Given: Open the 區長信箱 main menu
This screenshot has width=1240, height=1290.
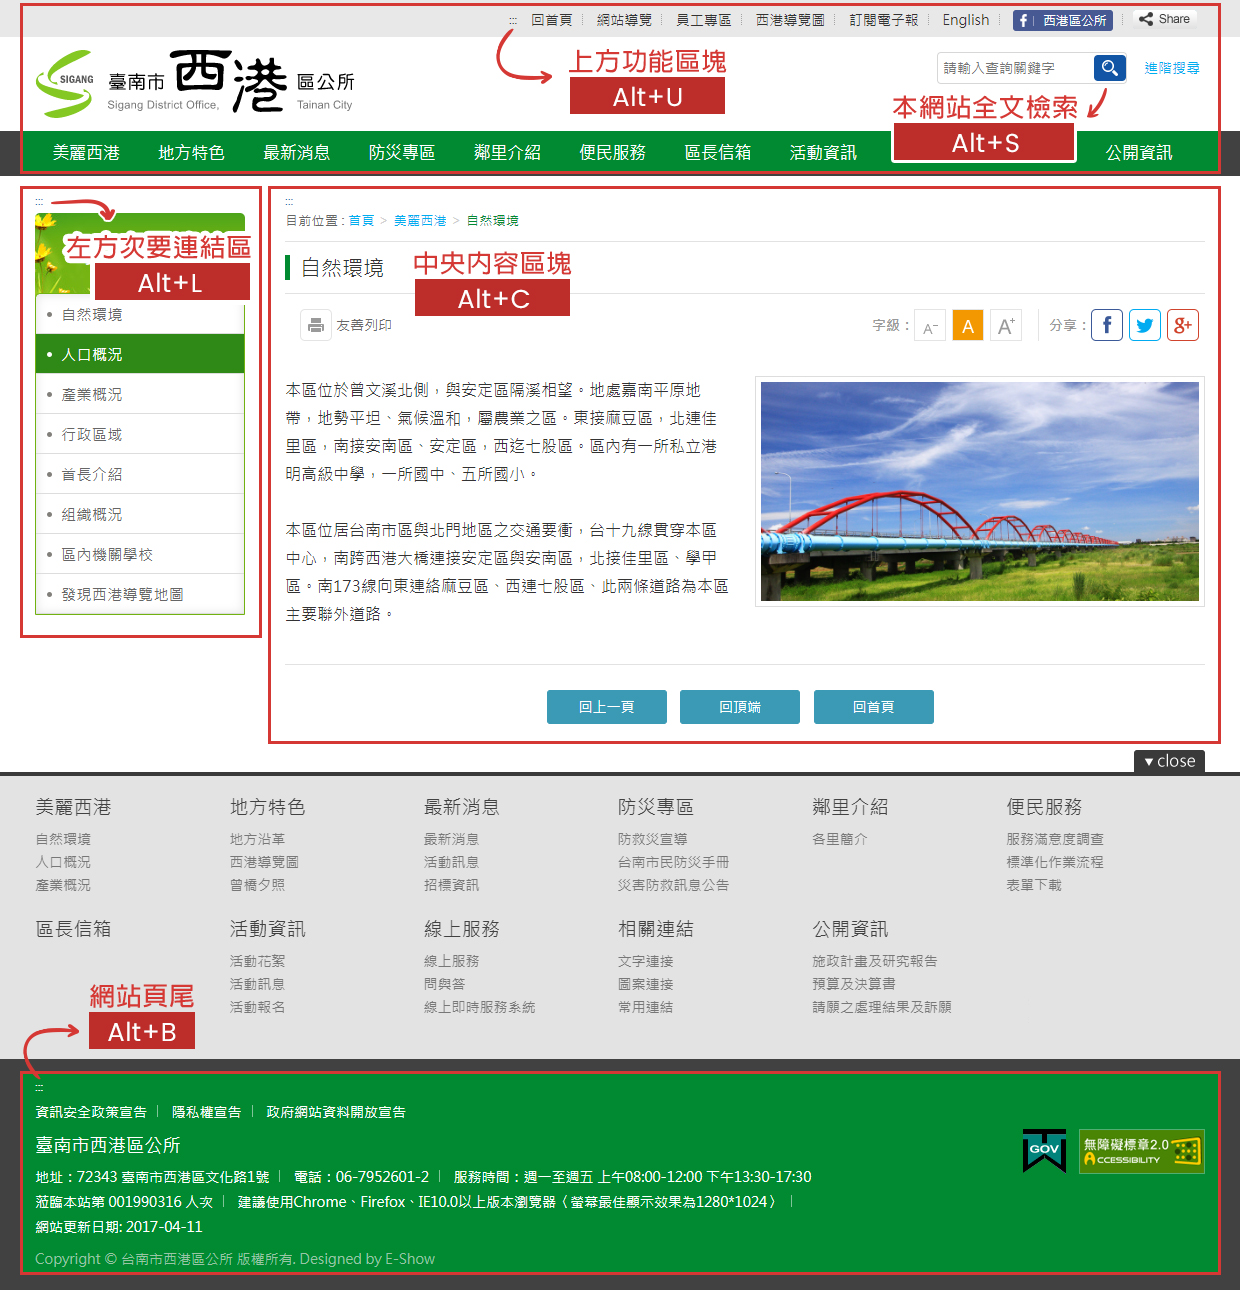Looking at the screenshot, I should coord(718,153).
